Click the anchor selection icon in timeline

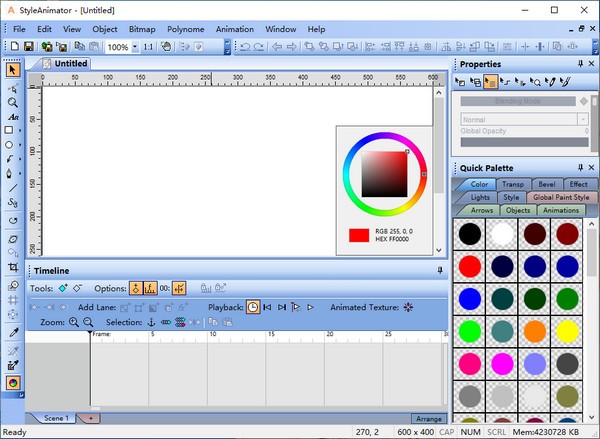(151, 322)
